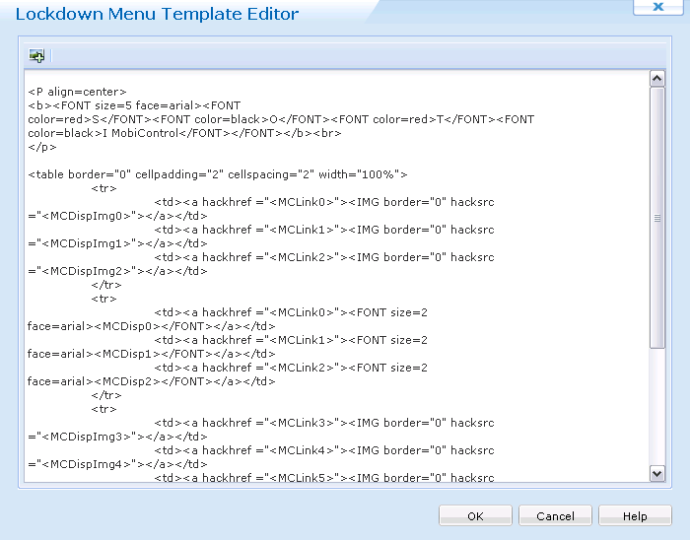Click the text '="<MCDispImg2>"></a></td>'
The height and width of the screenshot is (540, 690).
117,271
